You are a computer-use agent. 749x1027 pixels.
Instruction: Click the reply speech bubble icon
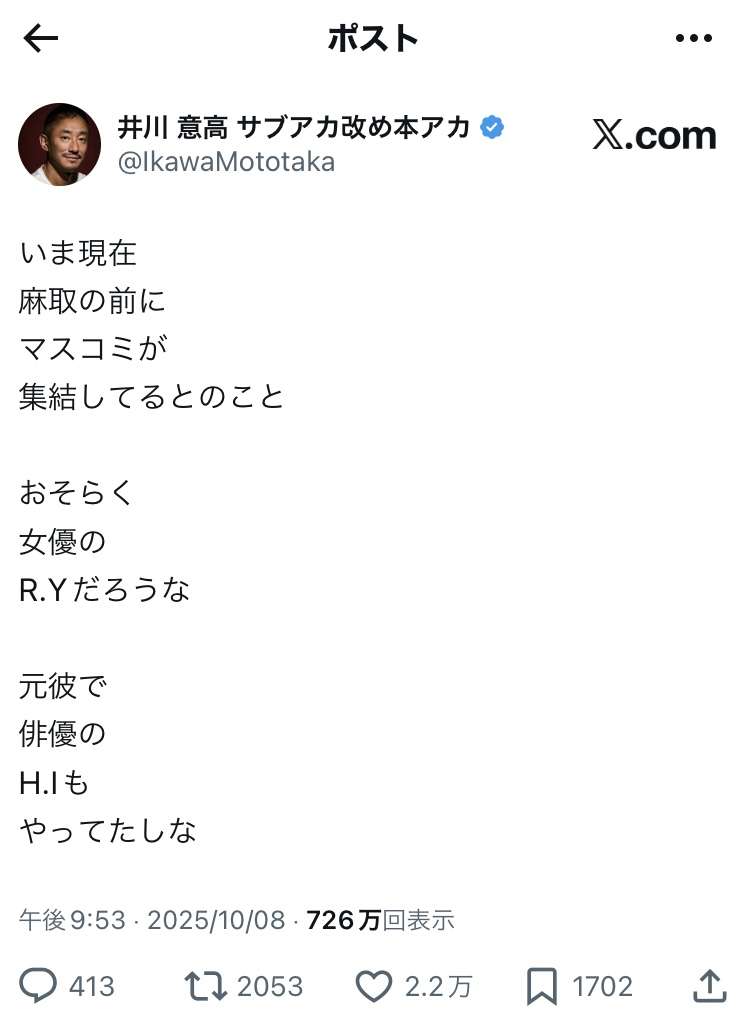click(39, 986)
